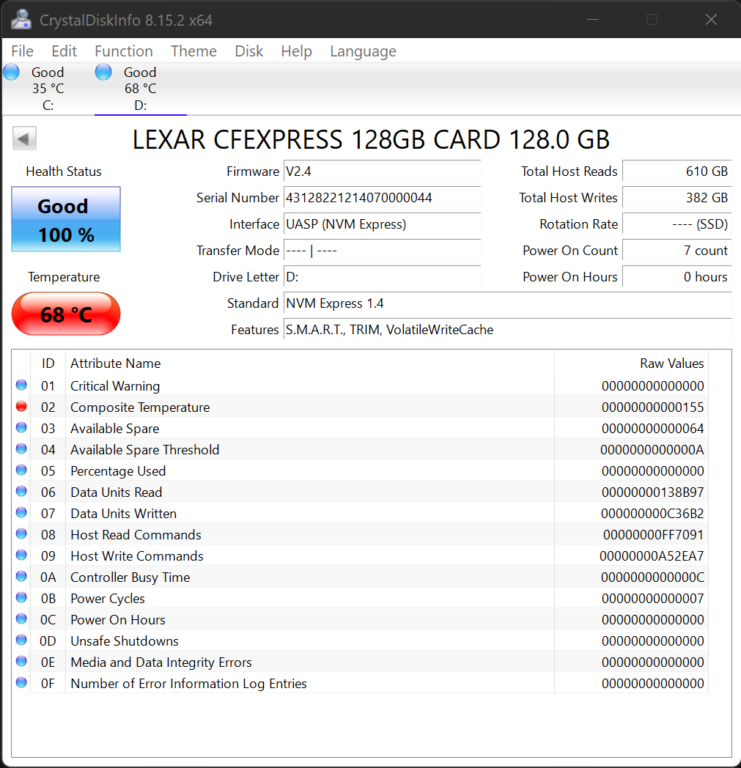Image resolution: width=741 pixels, height=768 pixels.
Task: Click the Good 100 % health status button
Action: pos(66,220)
